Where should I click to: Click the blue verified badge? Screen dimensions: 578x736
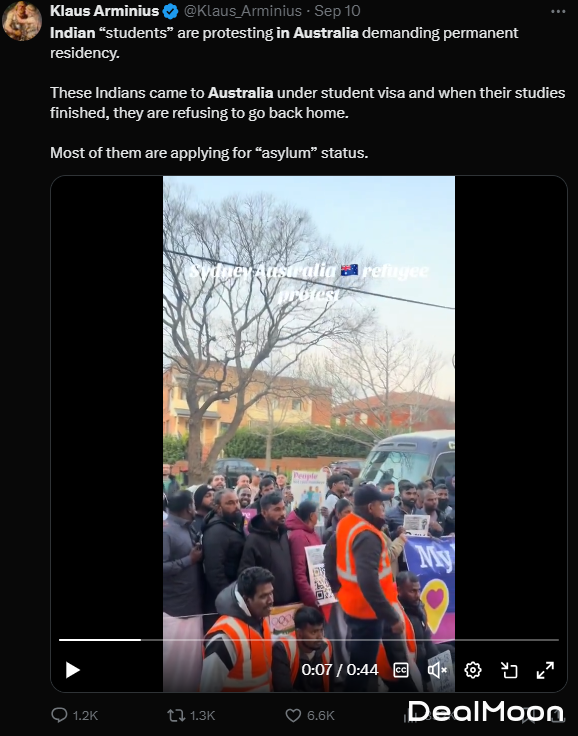click(x=170, y=11)
